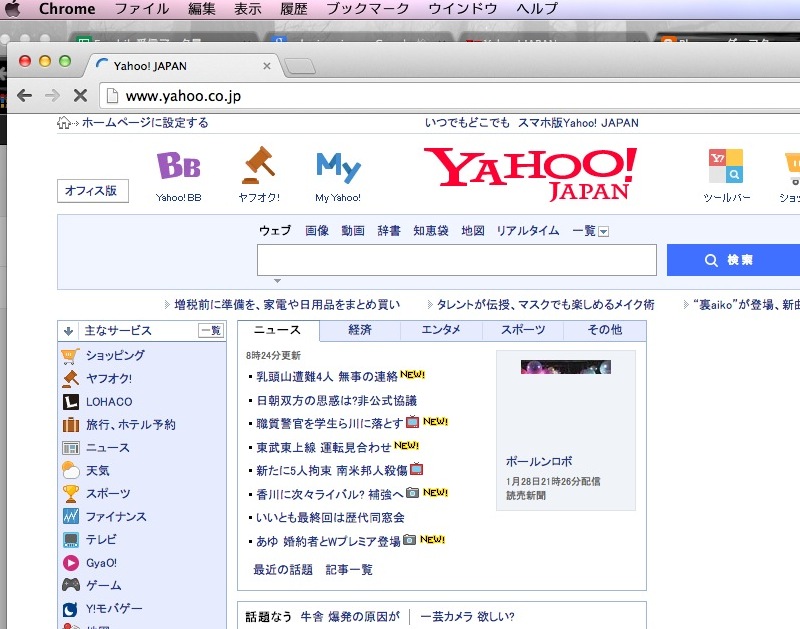
Task: Click the Chrome forward arrow
Action: (x=52, y=95)
